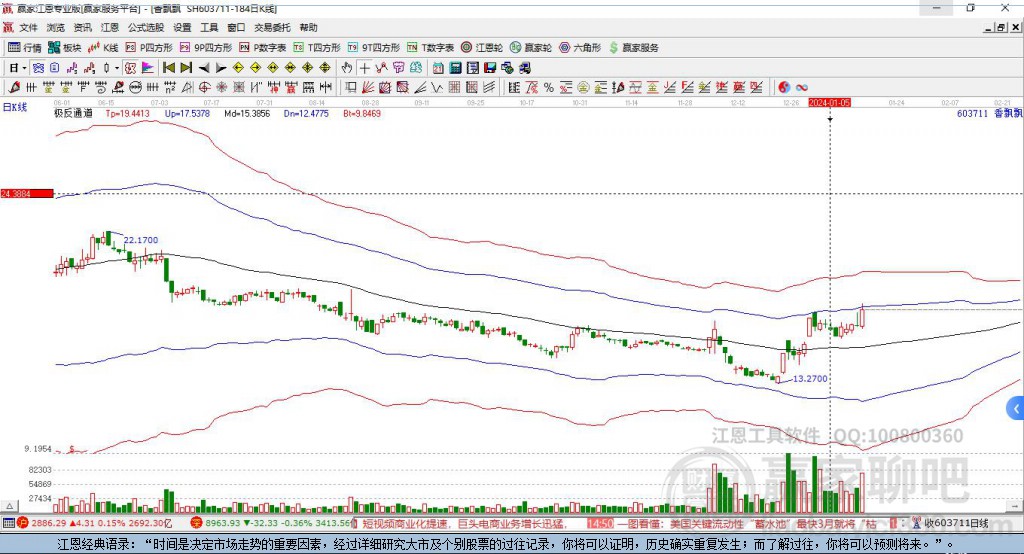The width and height of the screenshot is (1024, 554).
Task: Open the T数字表 tool
Action: point(430,48)
